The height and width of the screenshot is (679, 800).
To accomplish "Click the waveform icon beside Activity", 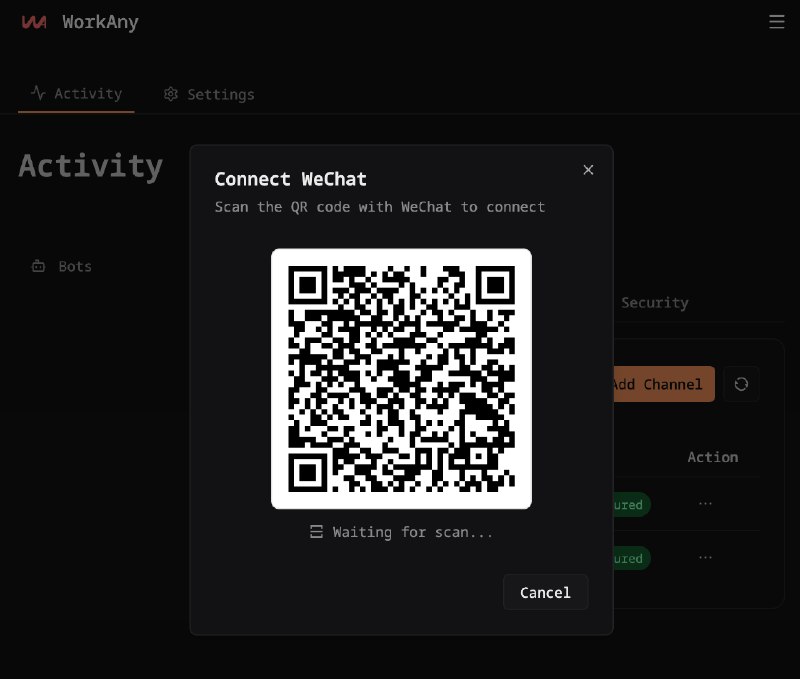I will pos(36,93).
